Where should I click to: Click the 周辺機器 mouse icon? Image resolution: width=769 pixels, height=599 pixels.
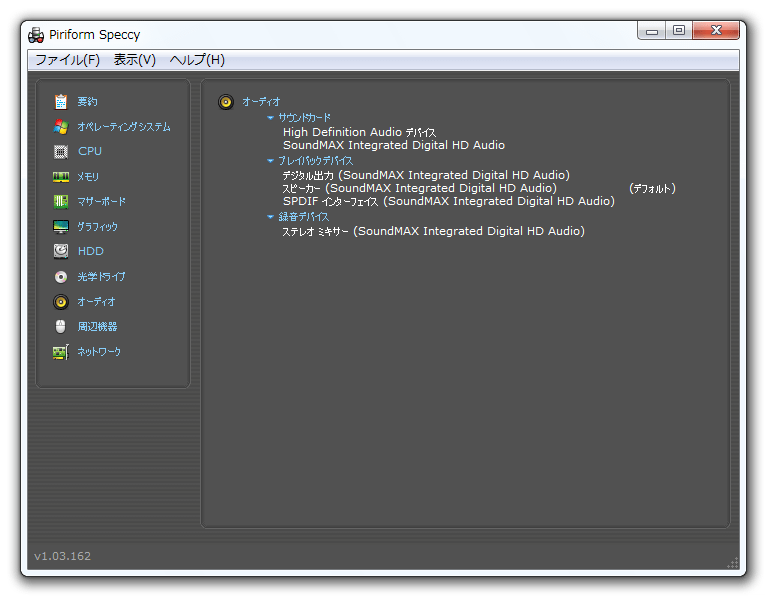[60, 326]
